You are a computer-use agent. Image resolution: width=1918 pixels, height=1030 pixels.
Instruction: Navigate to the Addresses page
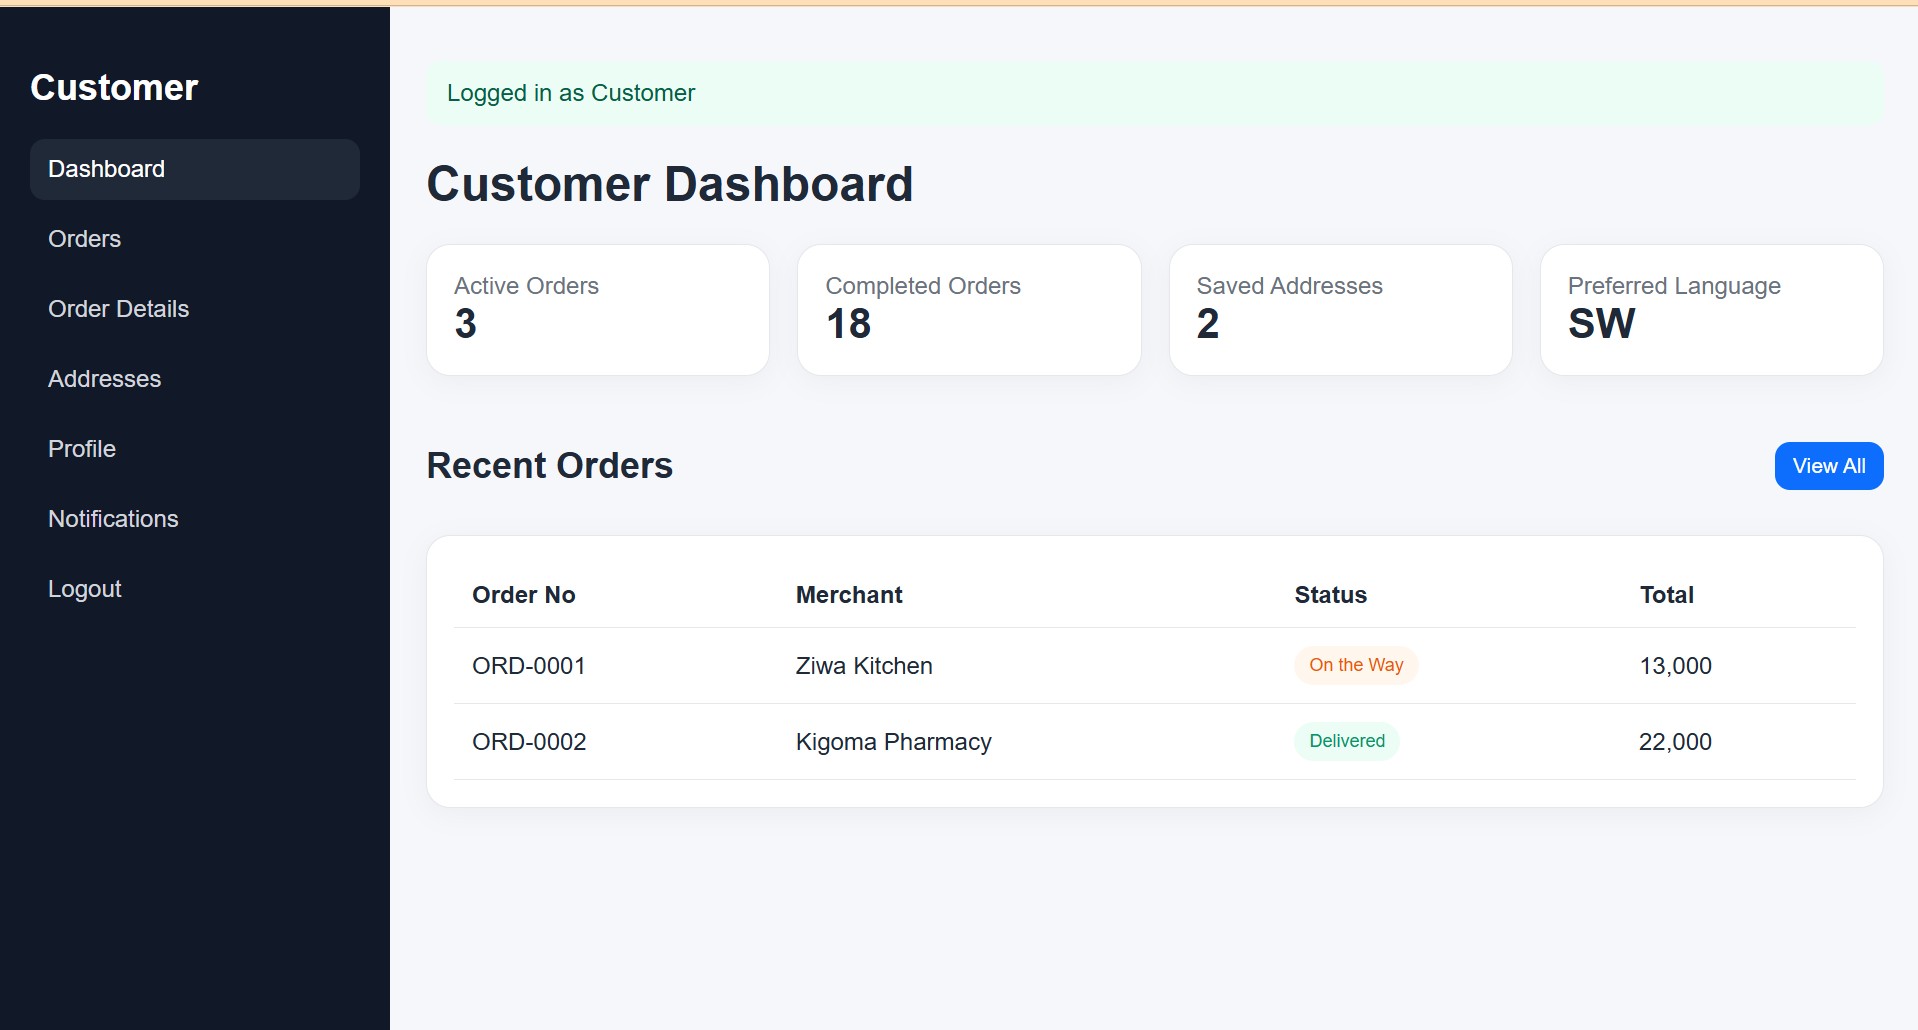click(x=104, y=379)
